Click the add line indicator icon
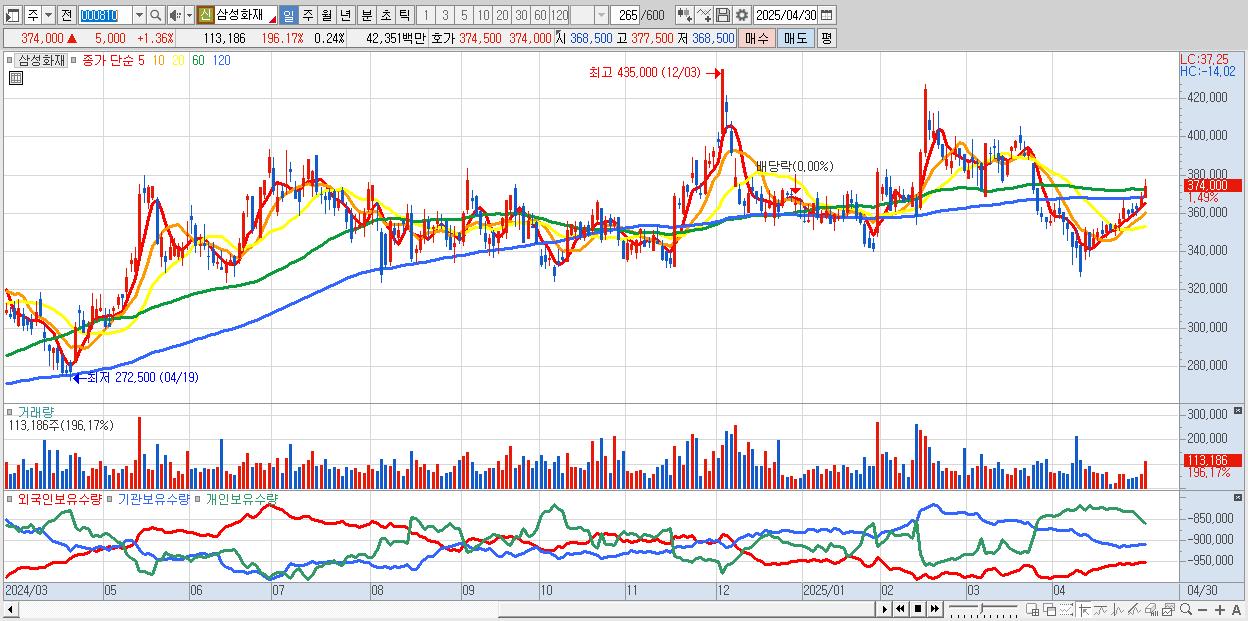 (704, 16)
